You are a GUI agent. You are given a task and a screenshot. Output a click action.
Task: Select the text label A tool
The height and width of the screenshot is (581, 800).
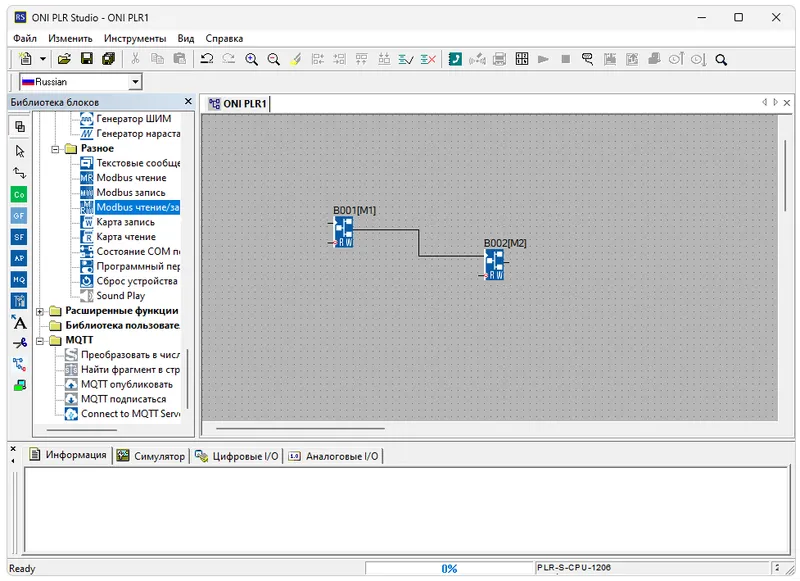coord(19,322)
